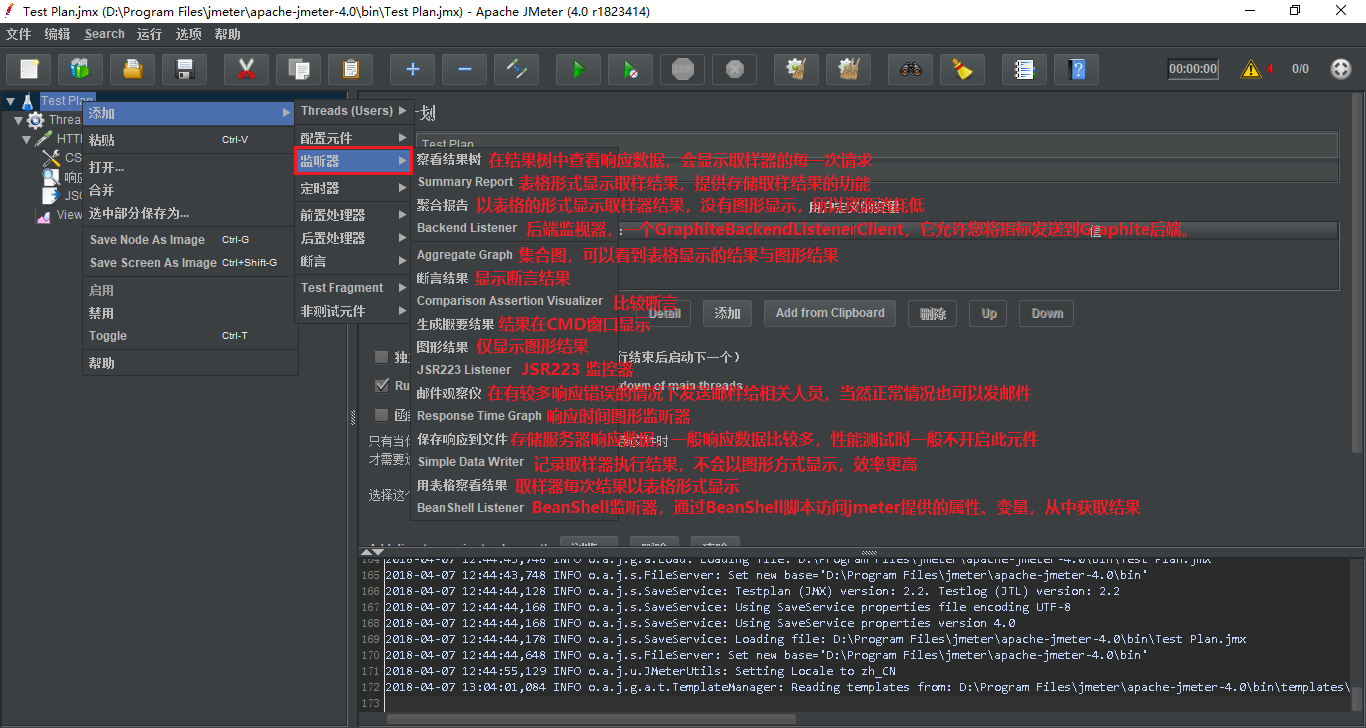Viewport: 1366px width, 728px height.
Task: Uncheck the Run tearDown thread groups checkbox
Action: [x=382, y=385]
